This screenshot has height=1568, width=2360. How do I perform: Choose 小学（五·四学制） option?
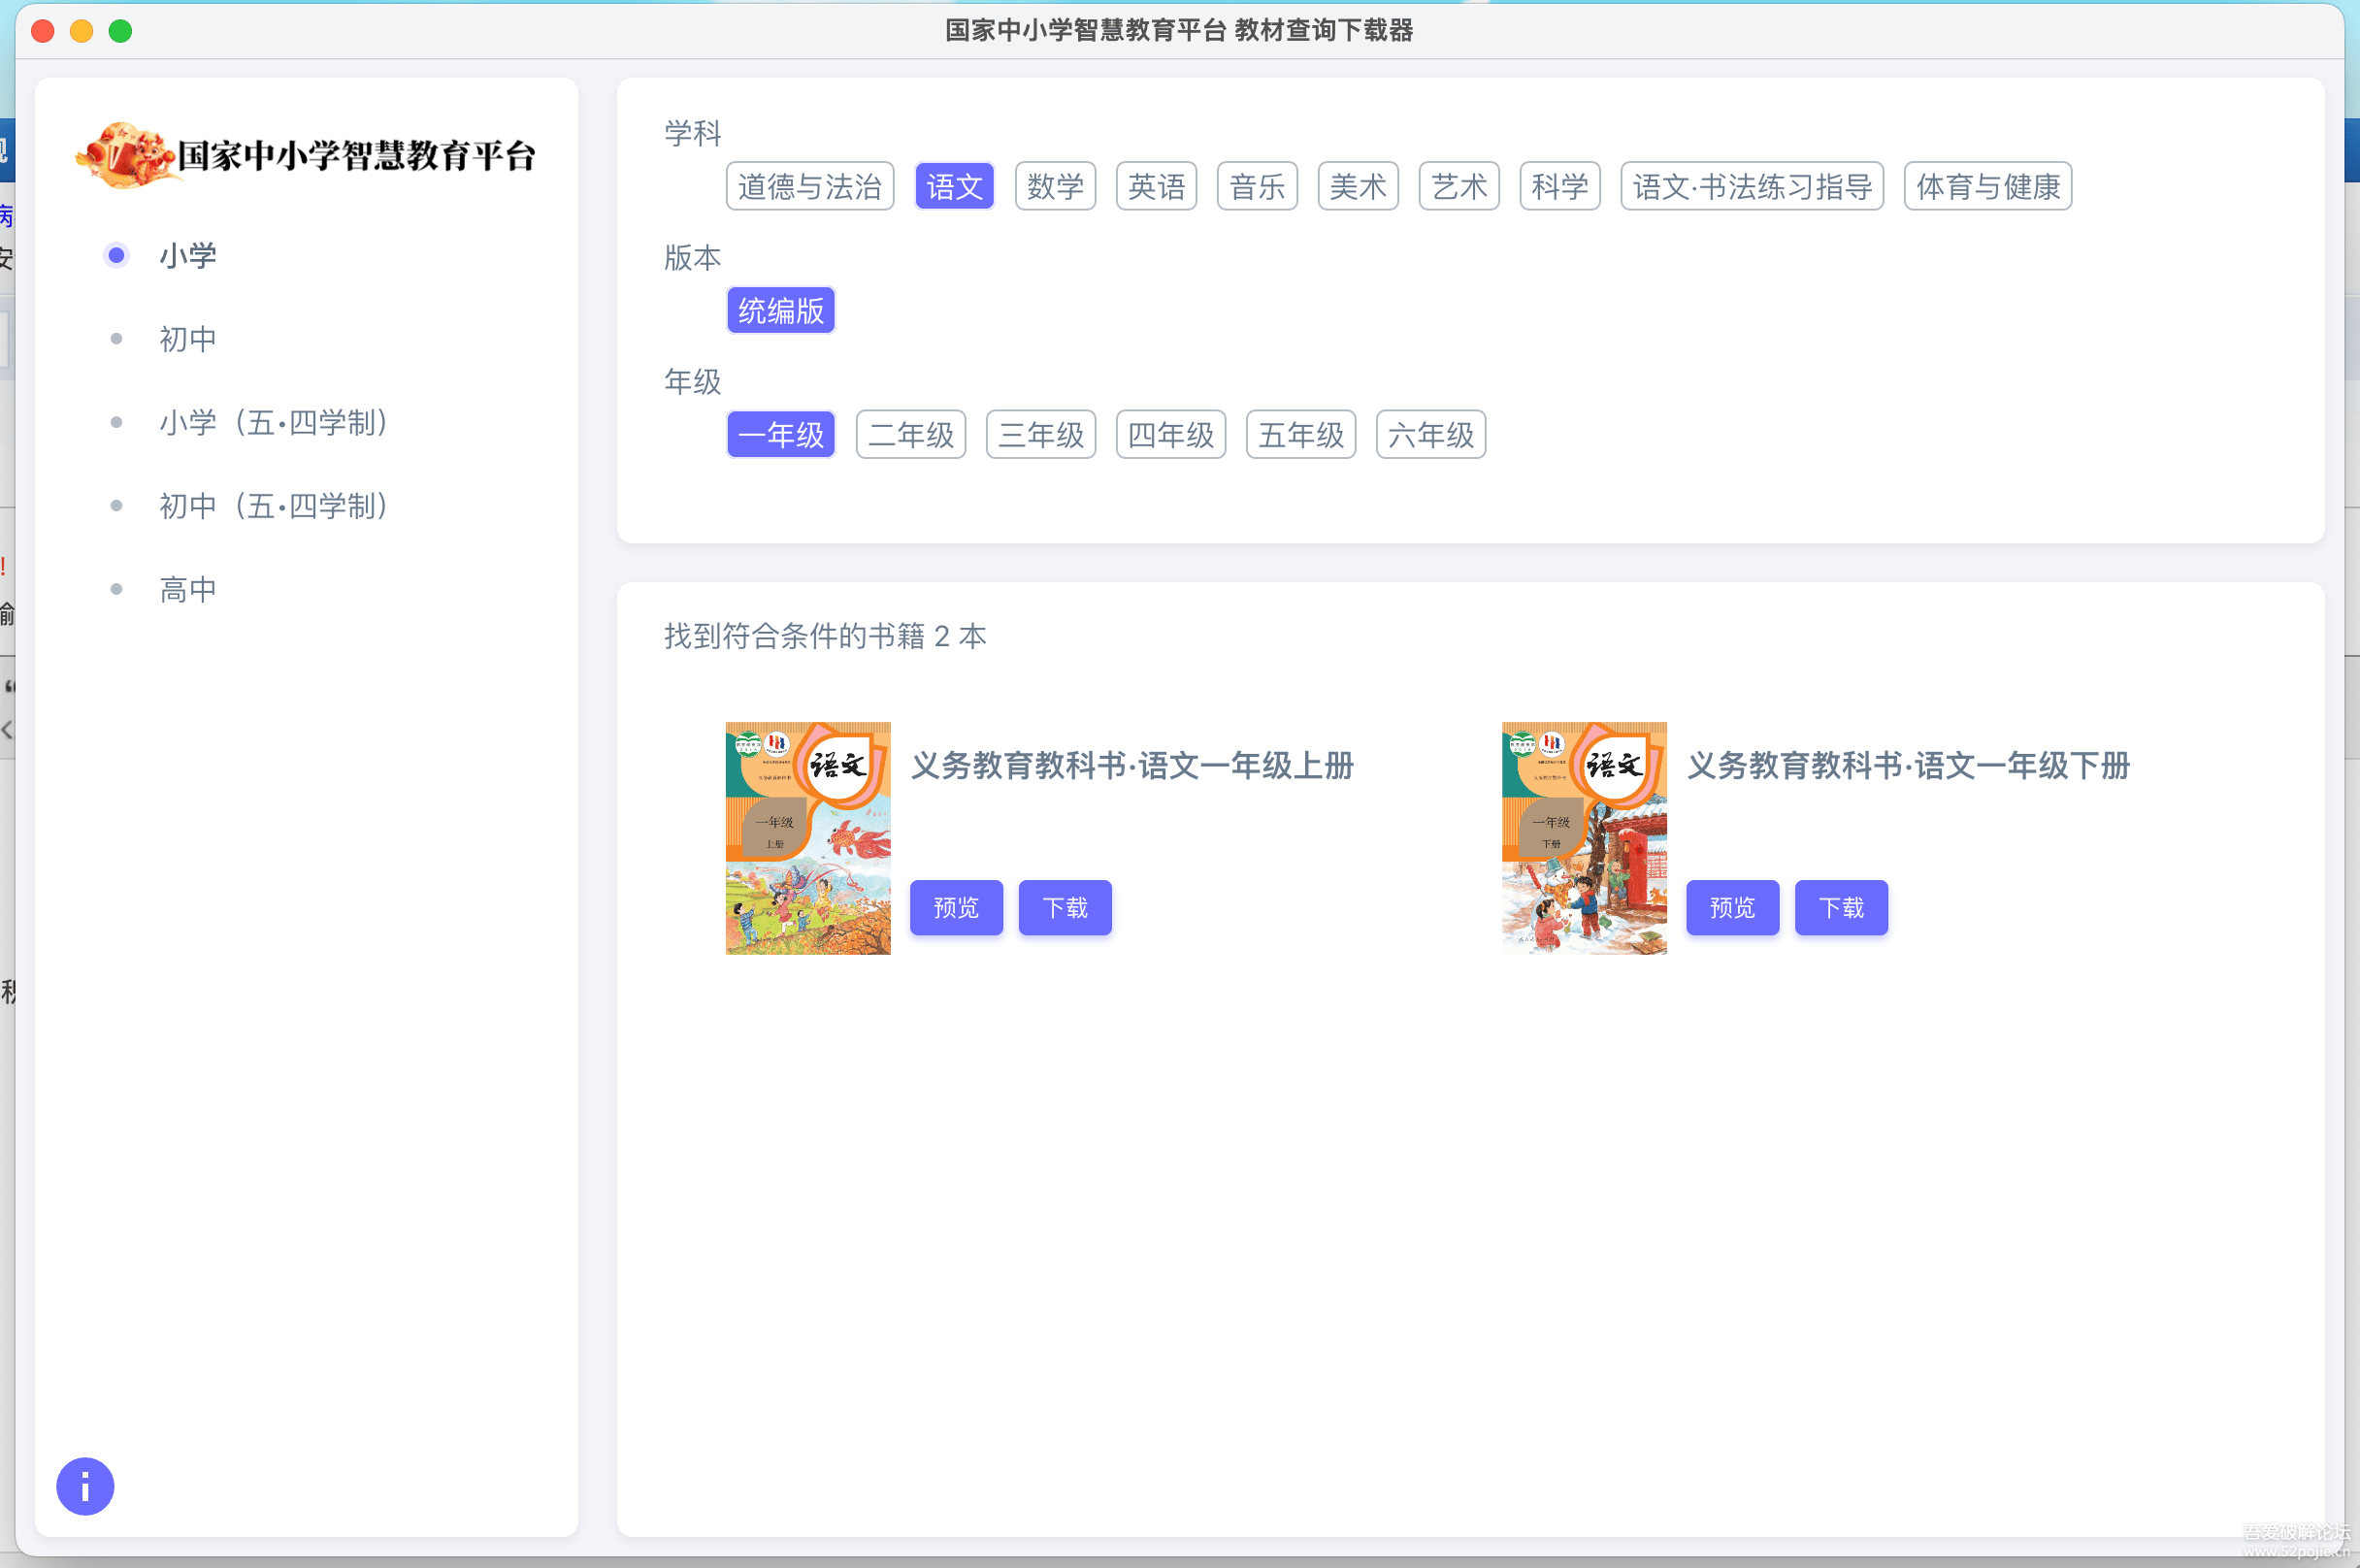[x=274, y=422]
